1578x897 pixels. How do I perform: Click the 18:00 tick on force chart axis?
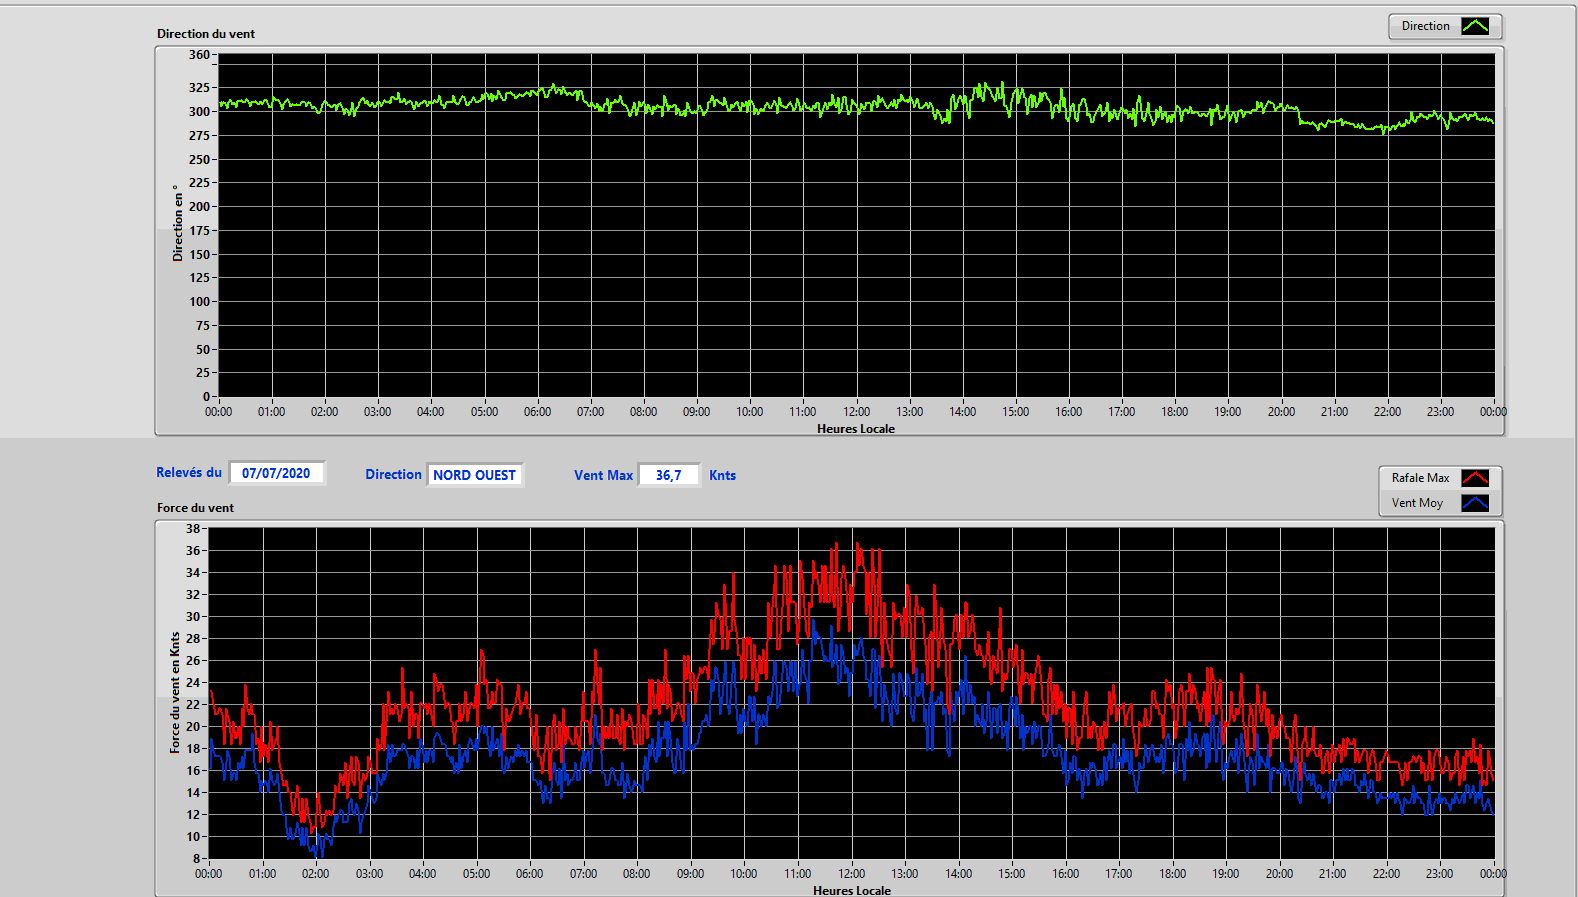tap(1172, 873)
